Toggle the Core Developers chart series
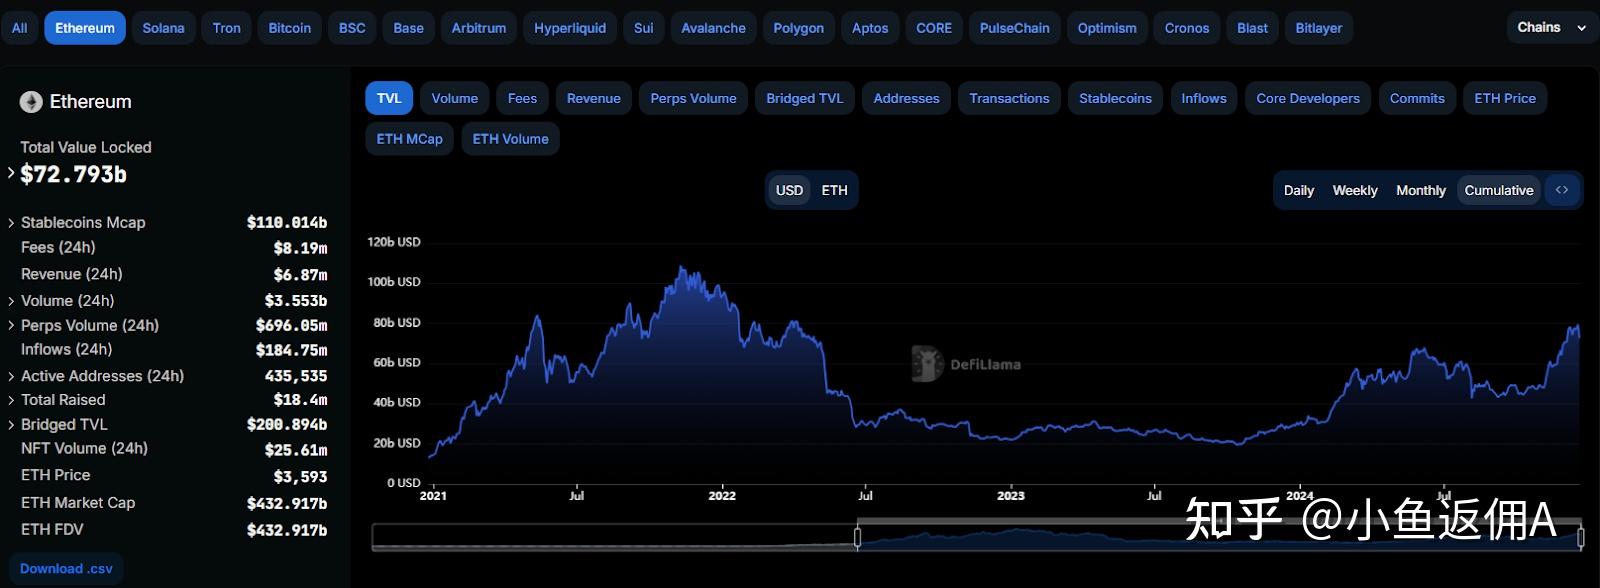Viewport: 1600px width, 588px height. tap(1308, 98)
